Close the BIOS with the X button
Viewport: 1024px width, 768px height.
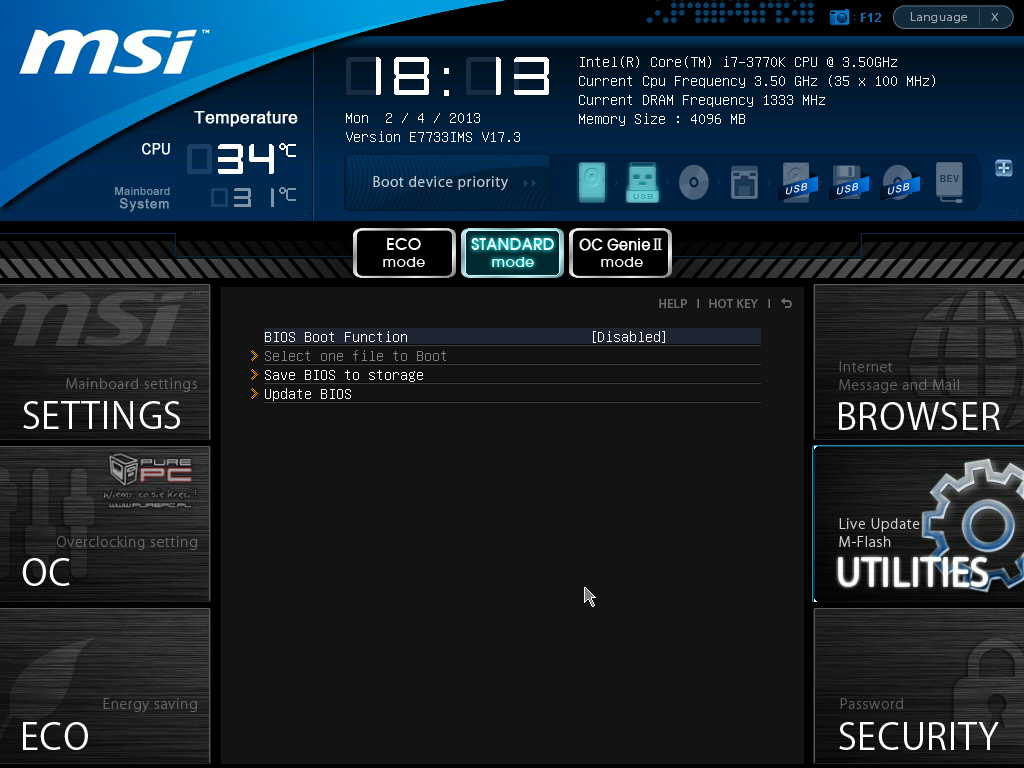(x=995, y=17)
